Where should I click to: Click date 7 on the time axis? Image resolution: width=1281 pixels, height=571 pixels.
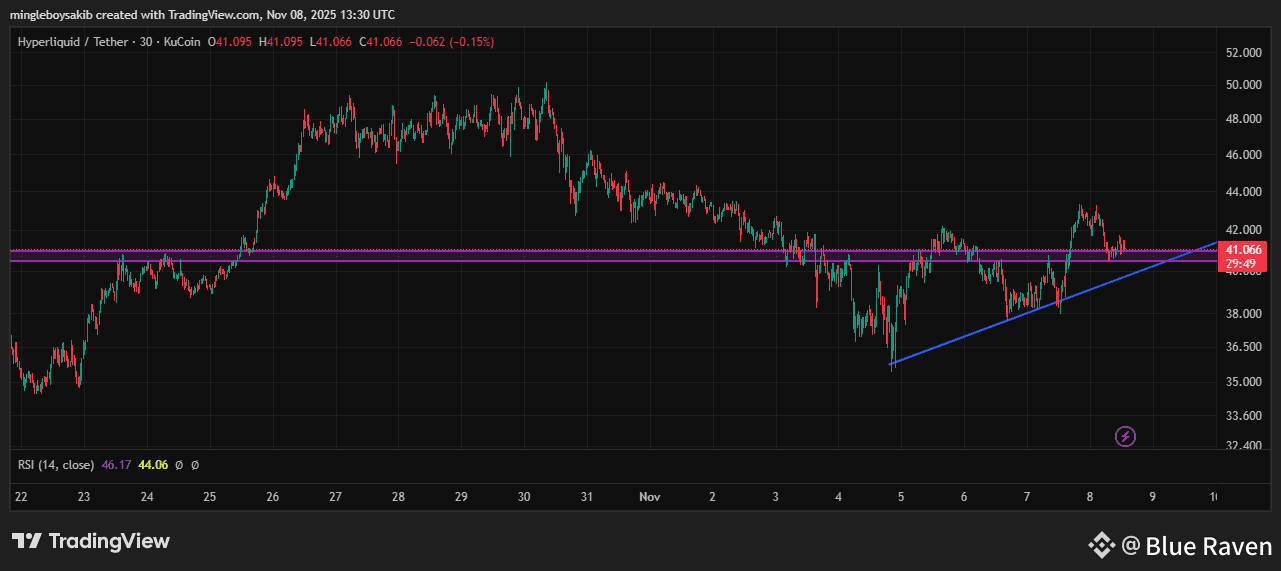point(1027,497)
